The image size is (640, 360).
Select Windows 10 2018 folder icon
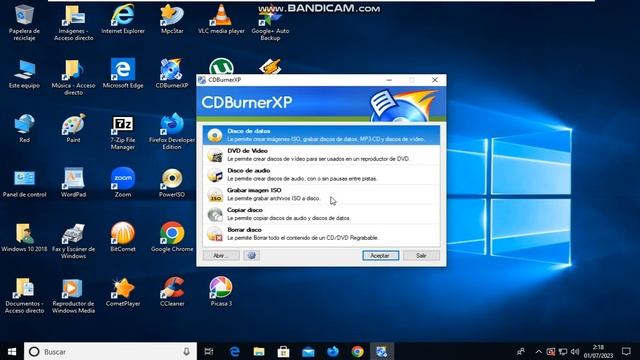tap(24, 238)
